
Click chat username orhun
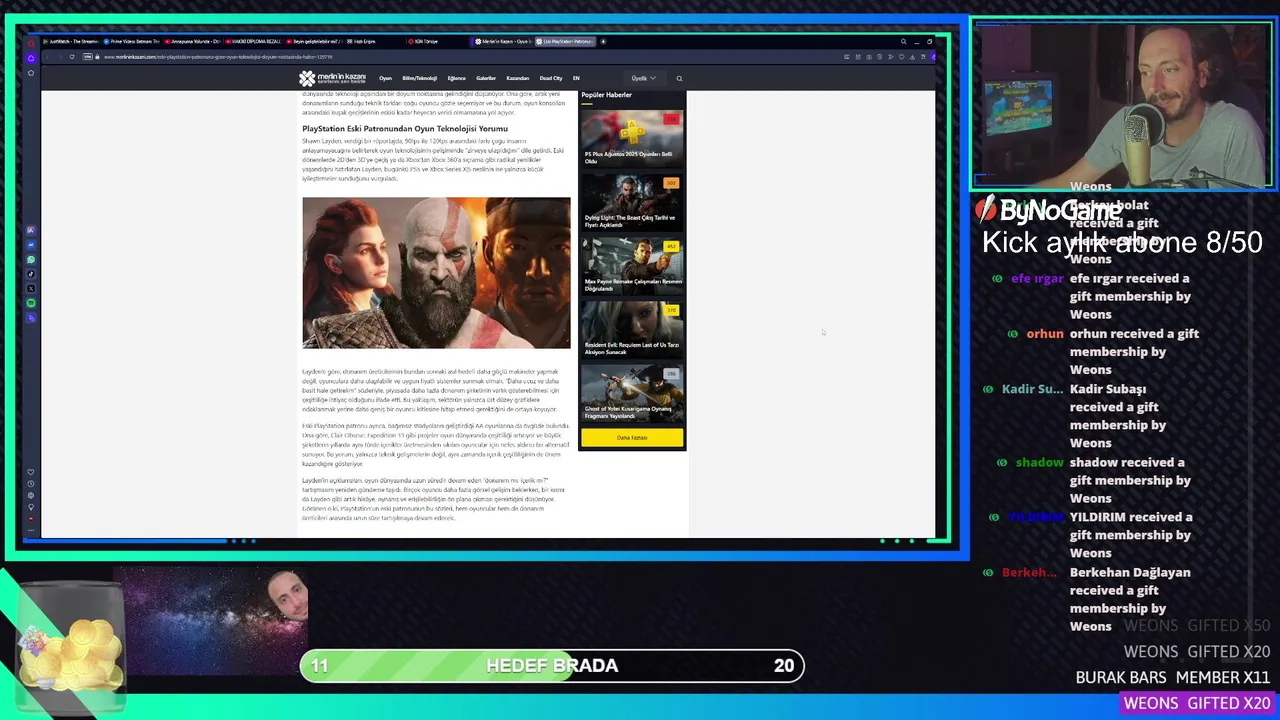[x=1045, y=334]
